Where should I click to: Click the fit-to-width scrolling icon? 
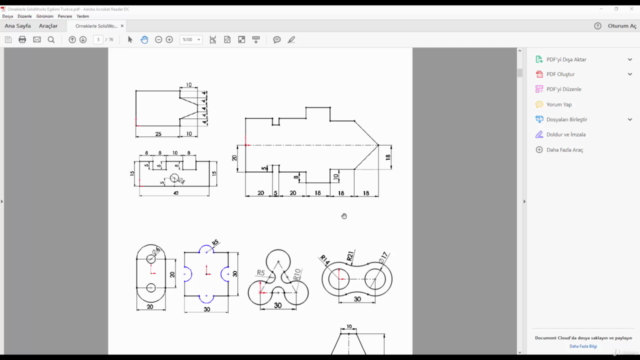point(213,40)
